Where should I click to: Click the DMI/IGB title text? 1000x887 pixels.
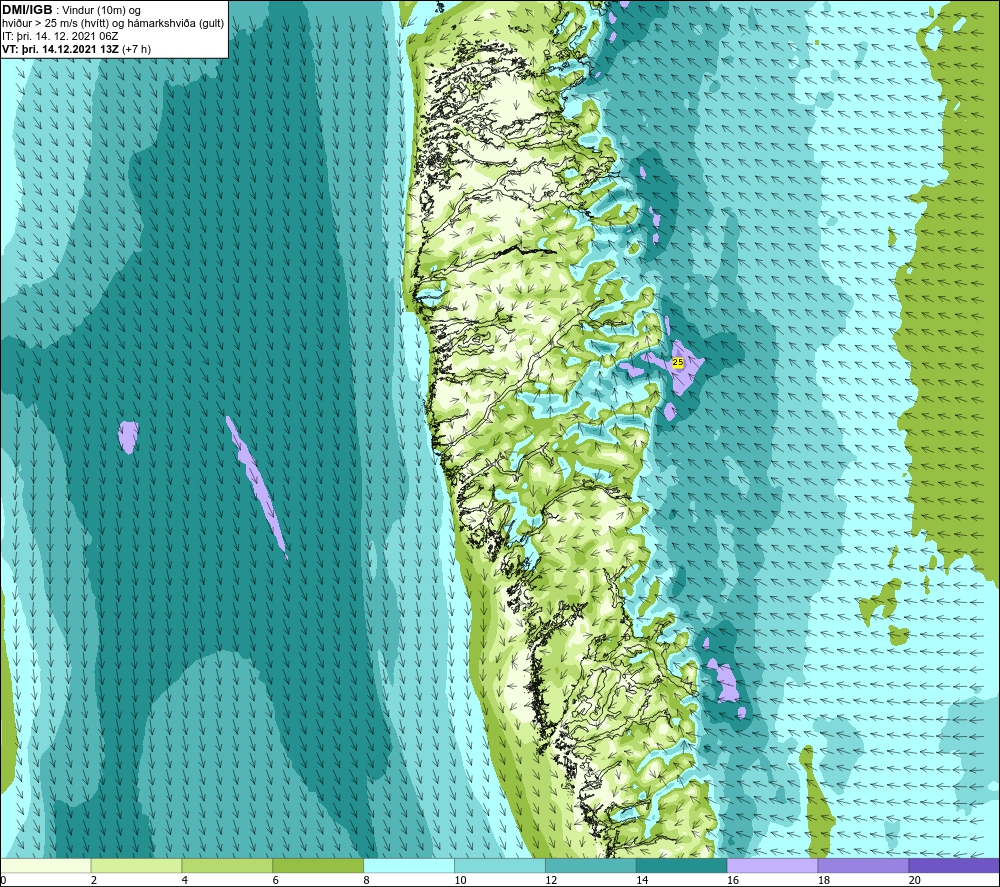click(x=27, y=10)
